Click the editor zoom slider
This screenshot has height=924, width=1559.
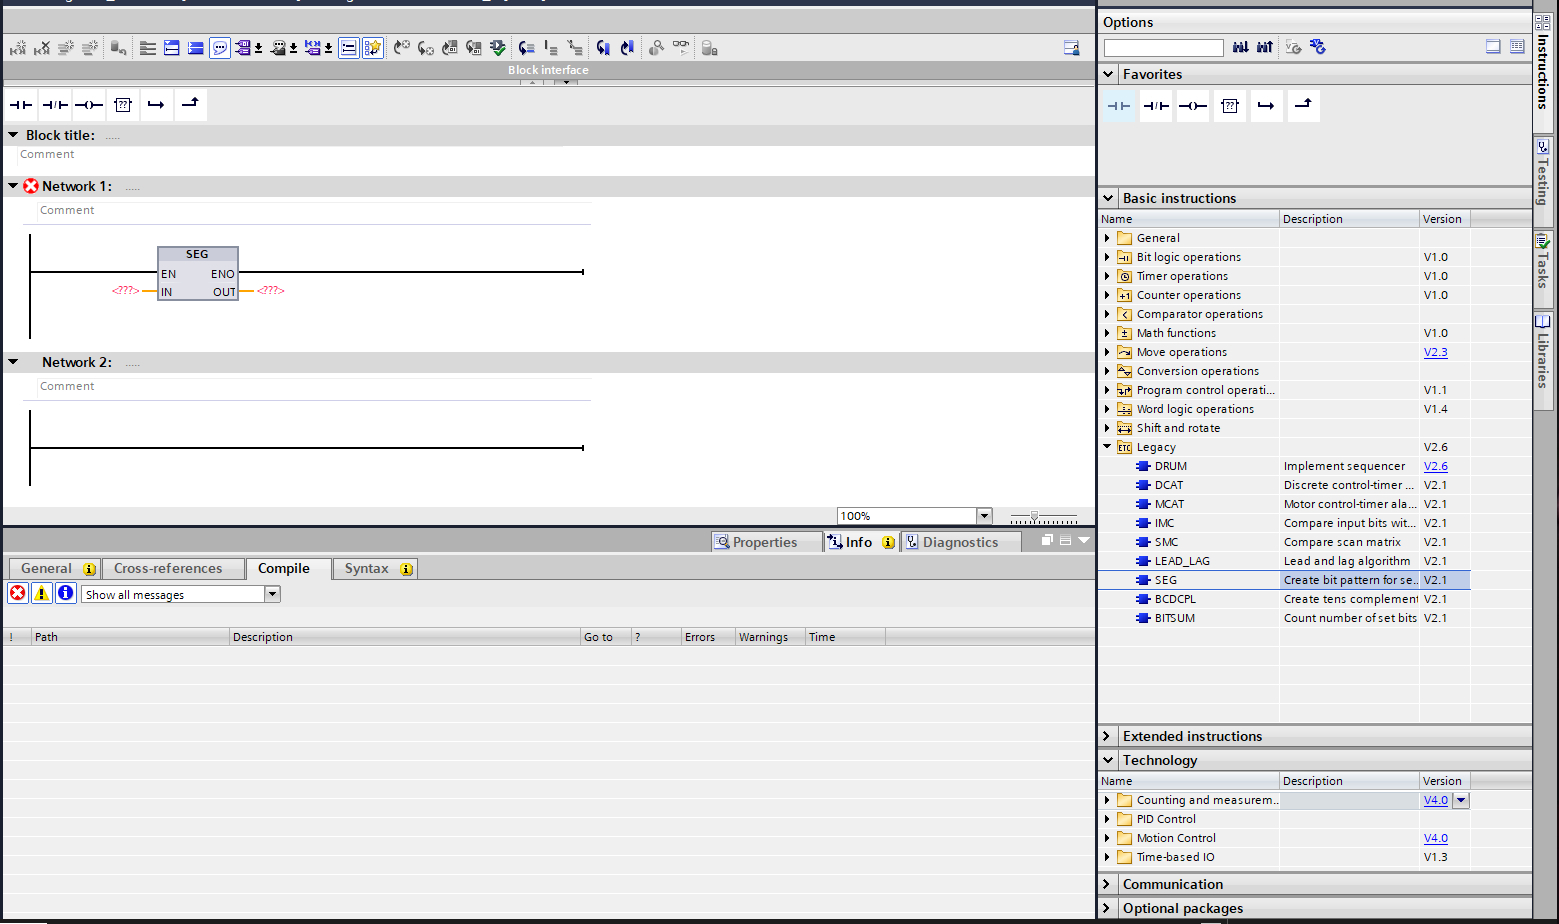pos(1035,516)
